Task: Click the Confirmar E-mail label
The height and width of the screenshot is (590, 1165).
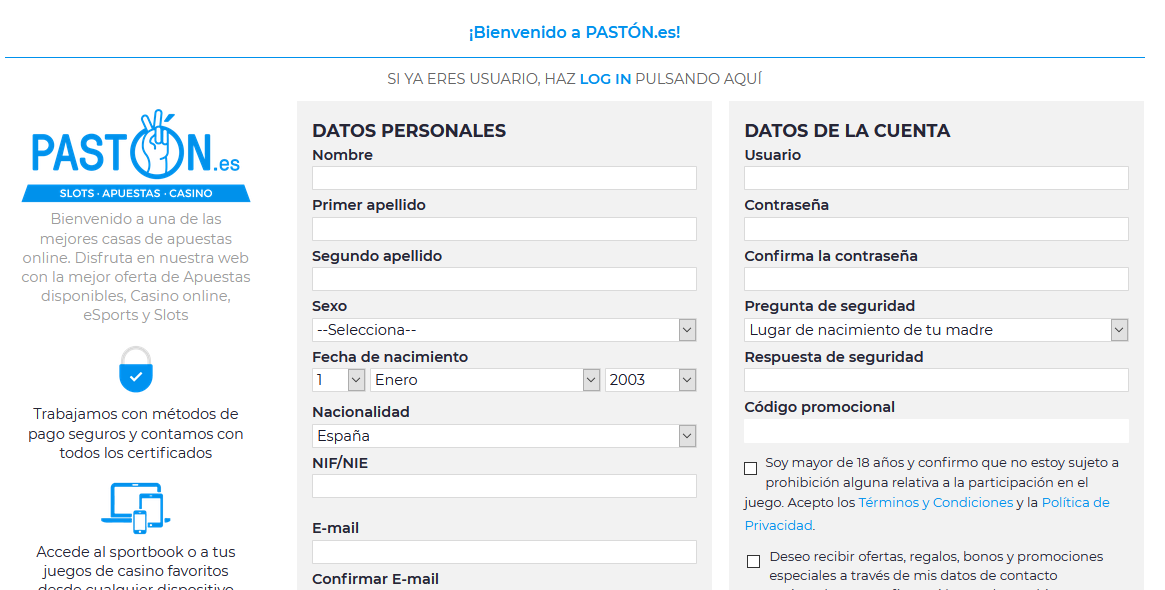Action: [375, 579]
